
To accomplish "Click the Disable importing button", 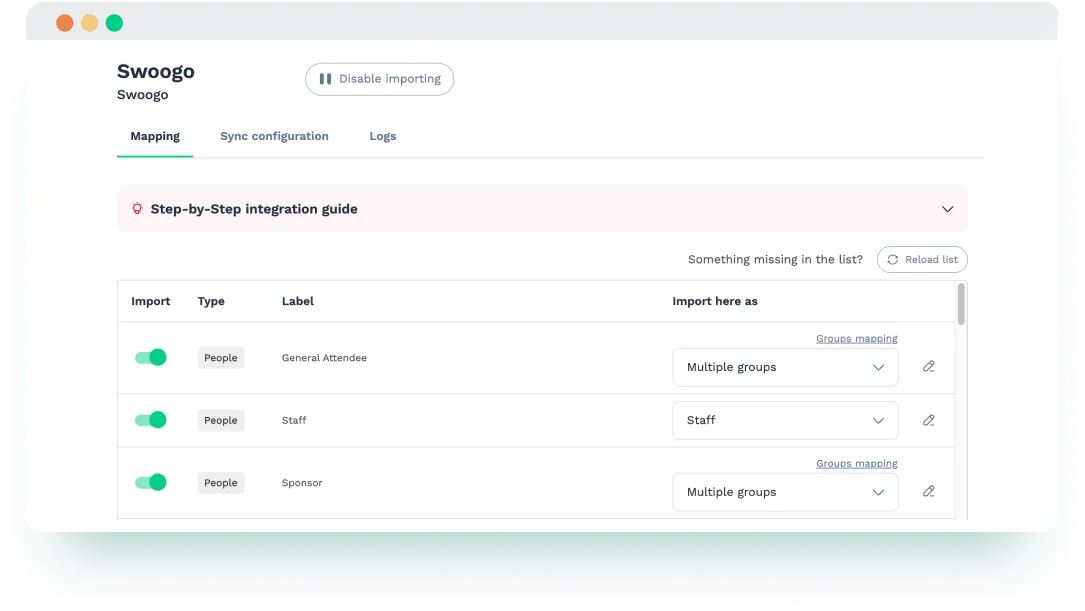I will click(x=379, y=79).
